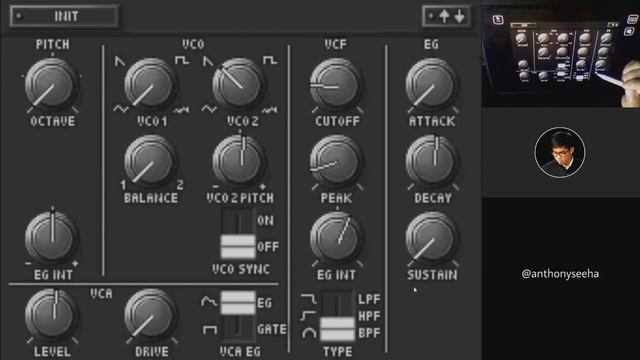The height and width of the screenshot is (360, 640).
Task: Click the circular presenter avatar
Action: coord(560,152)
